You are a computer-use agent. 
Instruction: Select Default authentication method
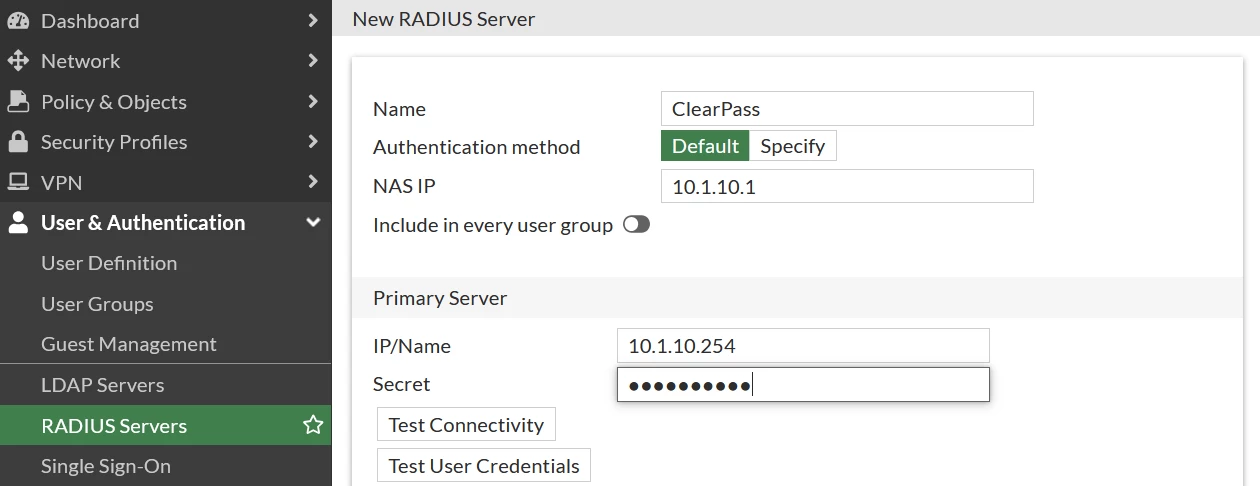tap(705, 146)
